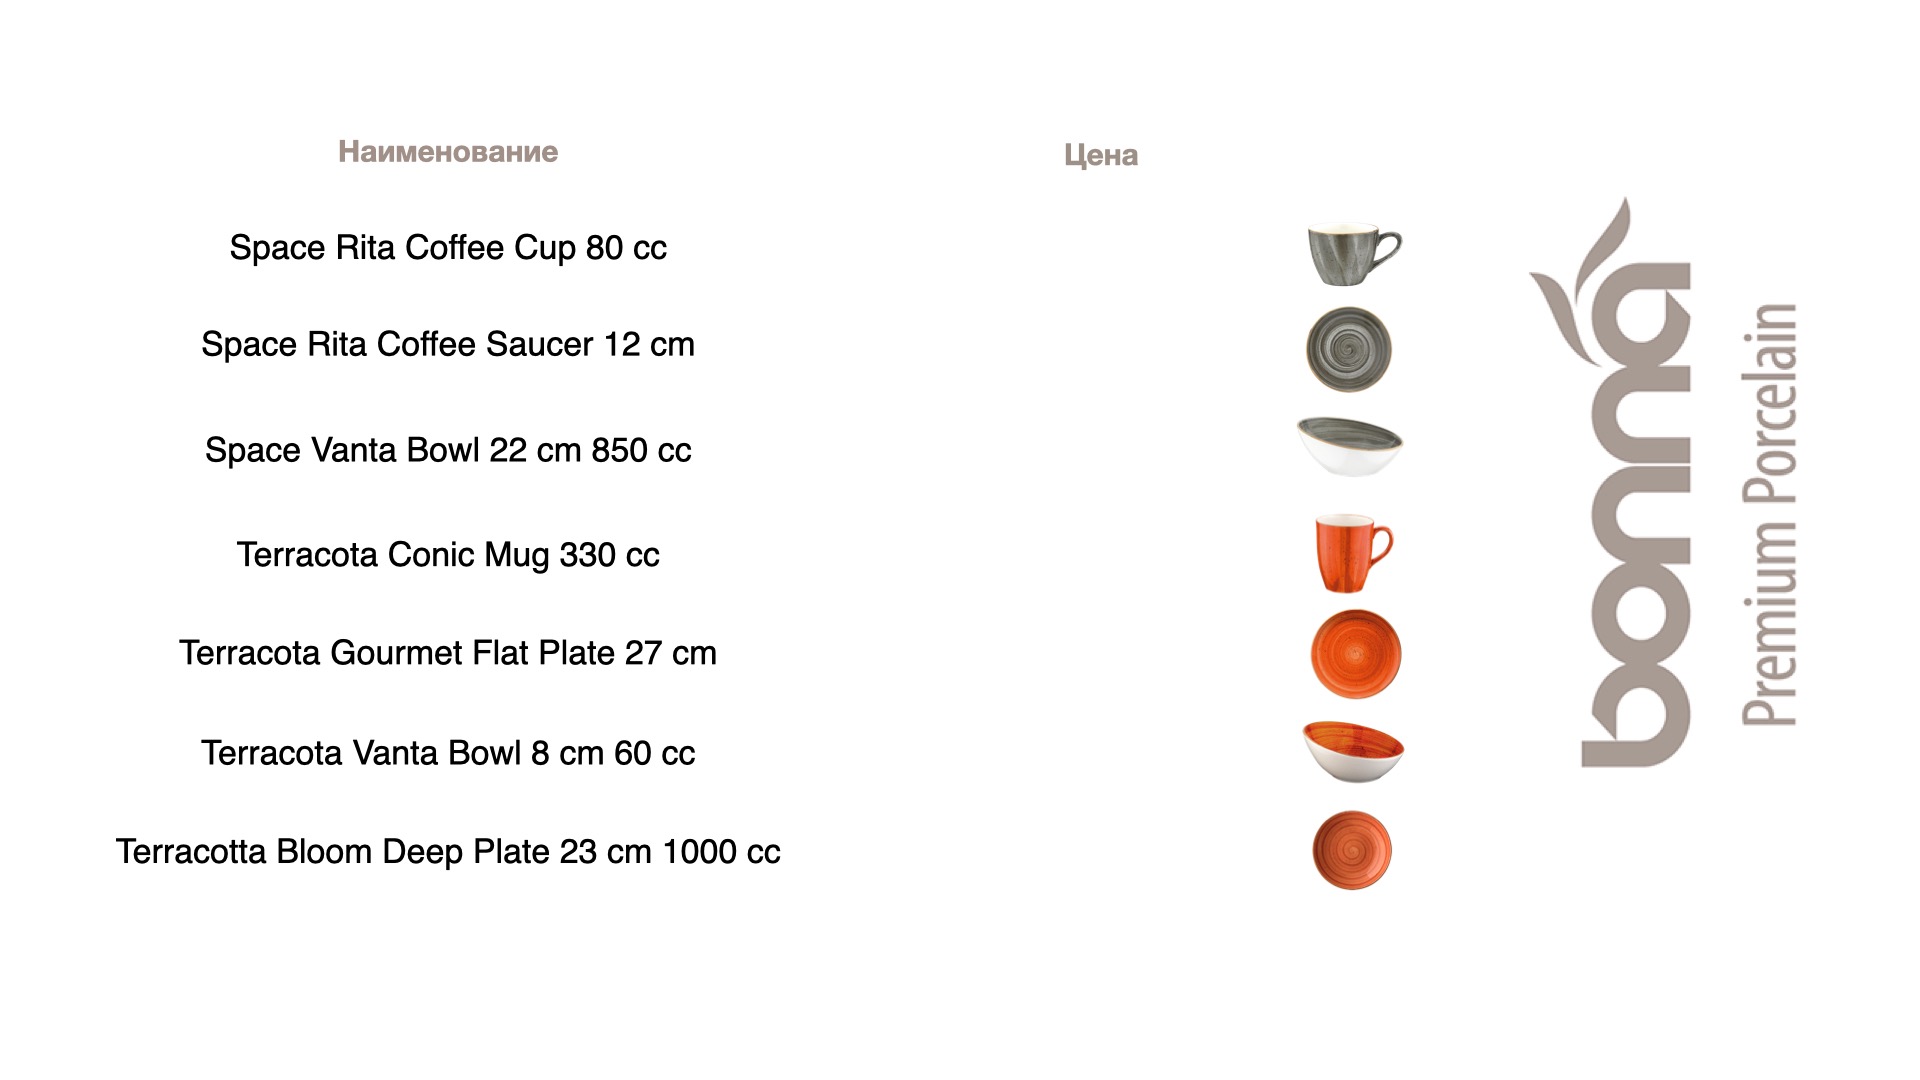Select Space Rita Coffee Saucer 12 cm text
1920x1080 pixels.
click(x=448, y=344)
